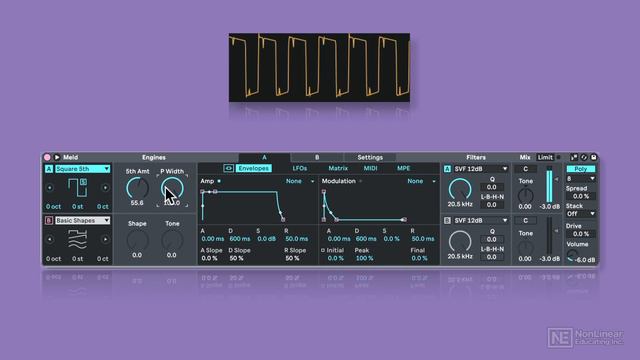Toggle the Modulation envelope link dot
Viewport: 640px width, 360px height.
(360, 181)
